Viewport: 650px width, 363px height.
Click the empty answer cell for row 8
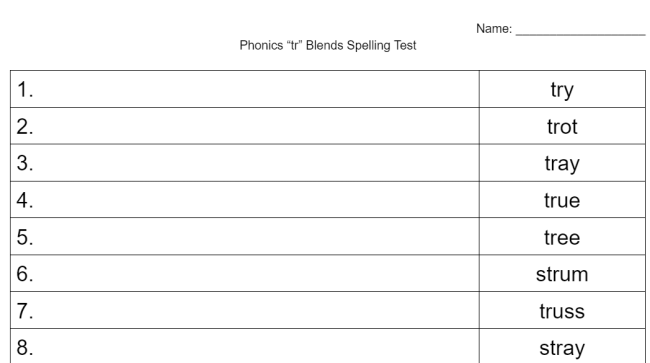pyautogui.click(x=245, y=346)
